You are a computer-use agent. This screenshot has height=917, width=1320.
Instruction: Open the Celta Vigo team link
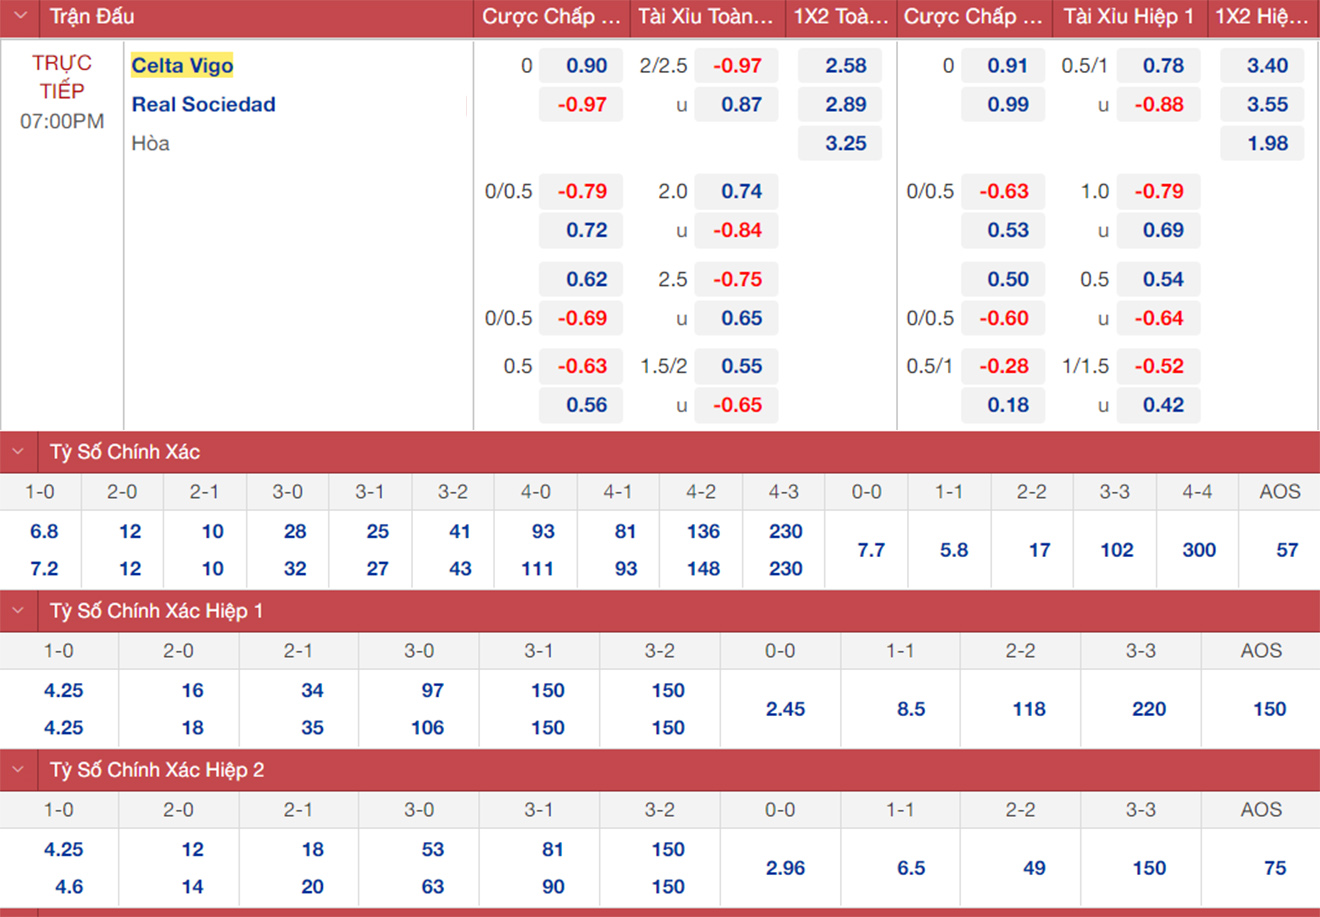click(182, 66)
